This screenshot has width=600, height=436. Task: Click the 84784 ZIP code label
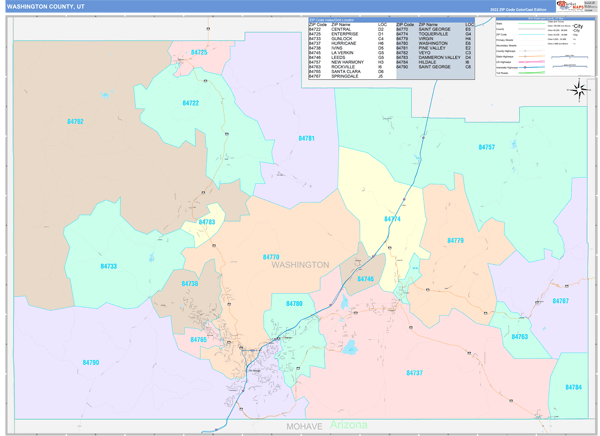coord(572,386)
